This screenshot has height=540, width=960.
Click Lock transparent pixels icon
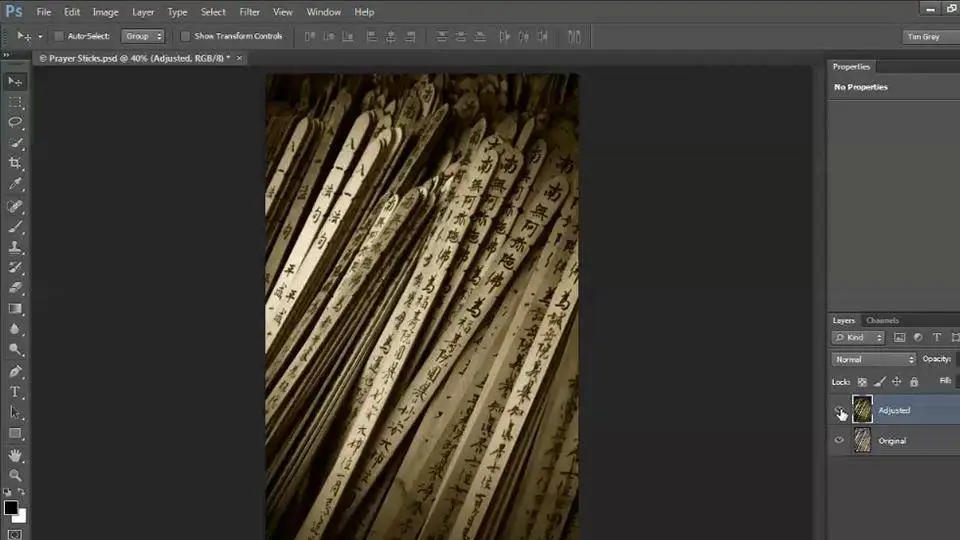[862, 381]
